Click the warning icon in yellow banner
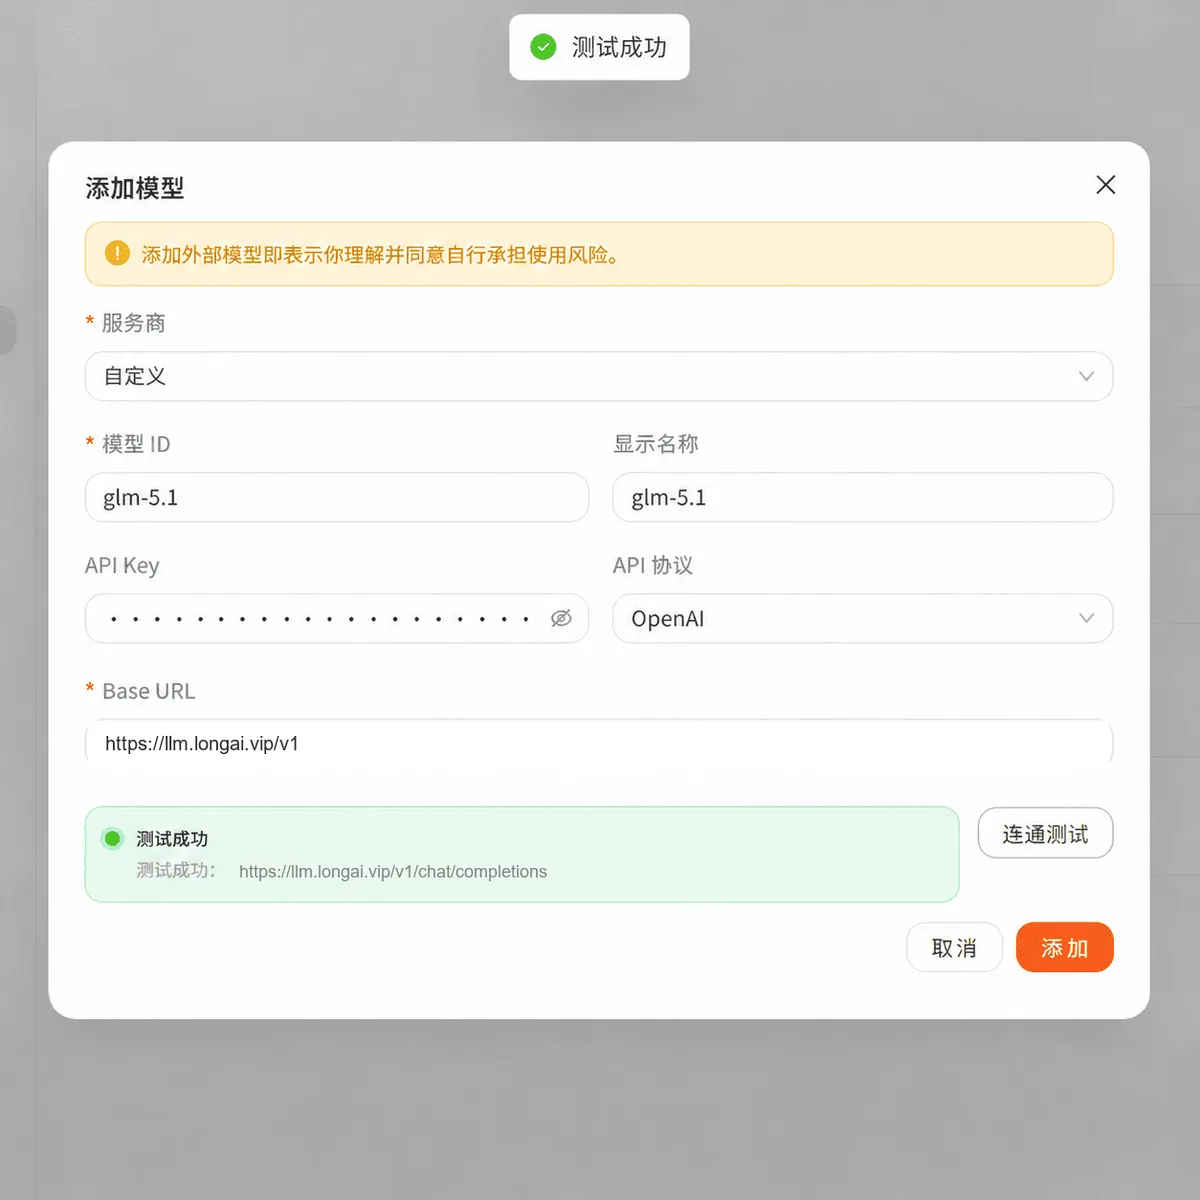This screenshot has height=1200, width=1200. click(117, 253)
